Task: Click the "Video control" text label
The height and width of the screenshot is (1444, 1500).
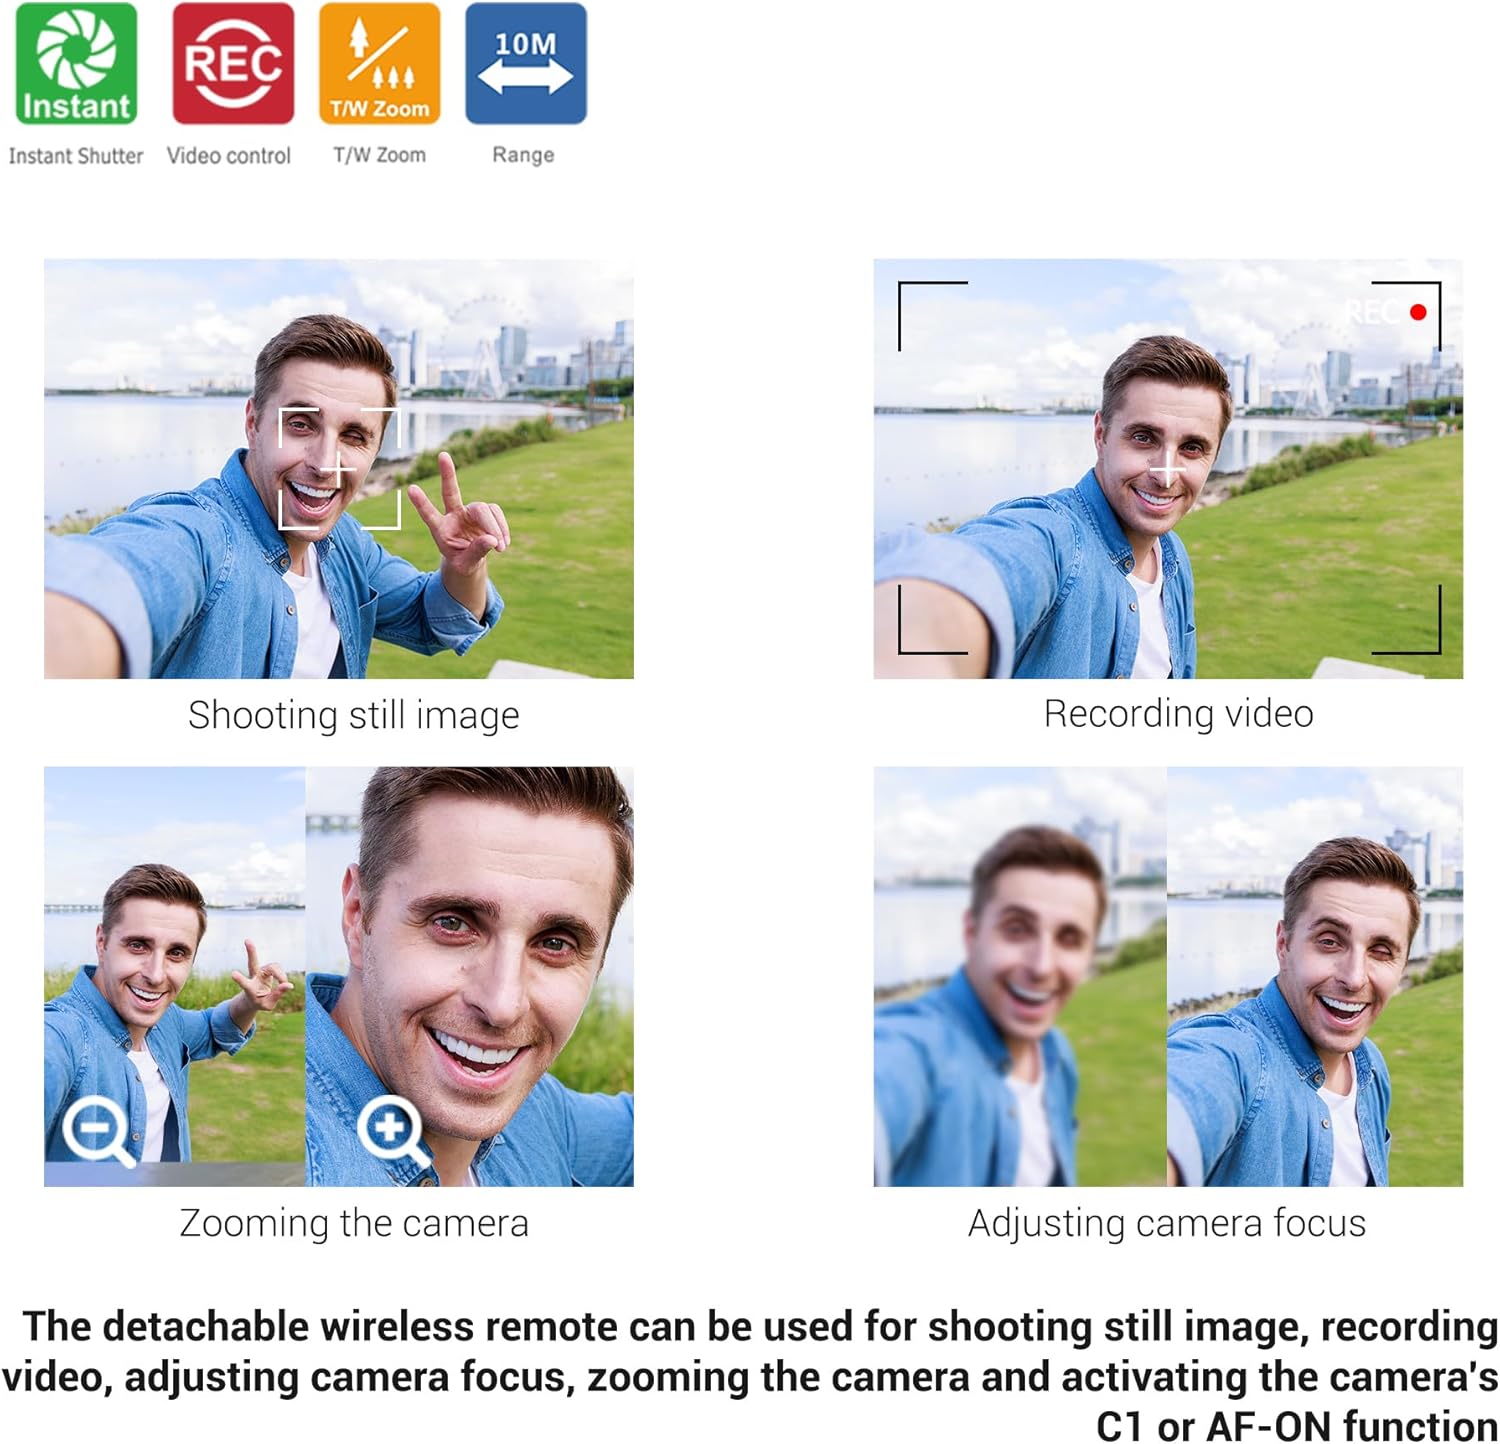Action: click(228, 156)
